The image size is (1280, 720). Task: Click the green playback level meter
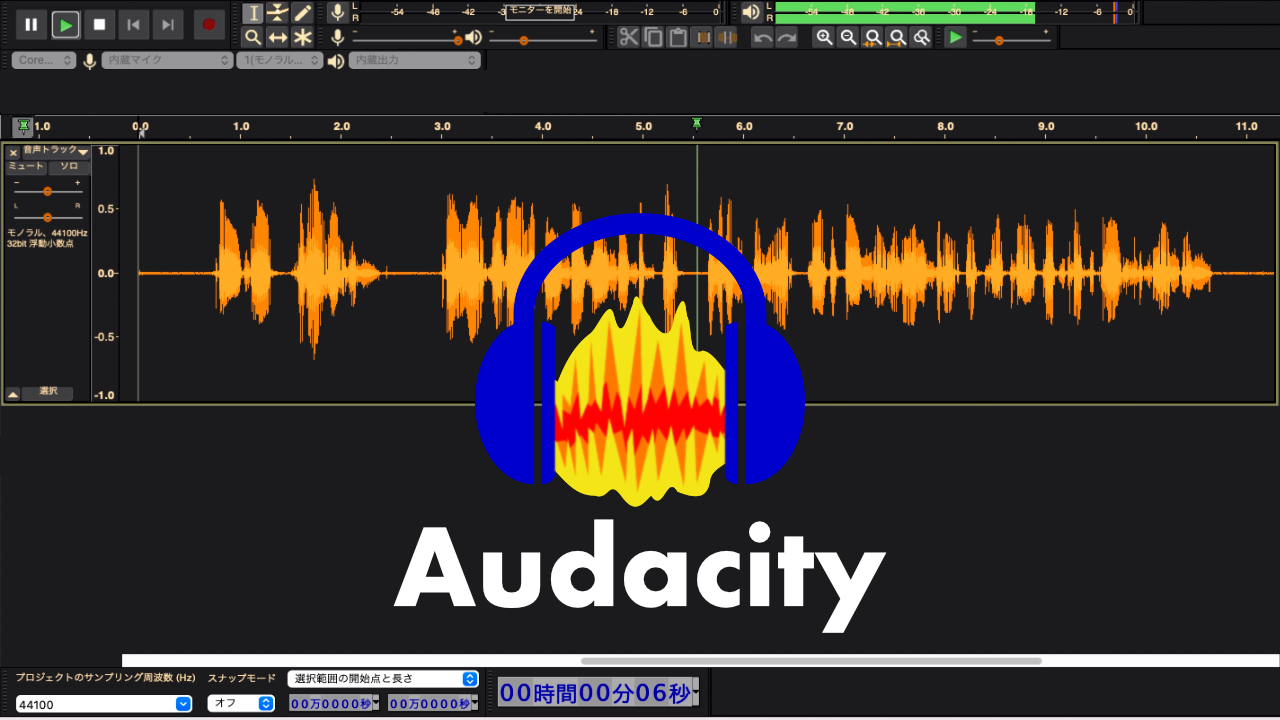(x=904, y=12)
